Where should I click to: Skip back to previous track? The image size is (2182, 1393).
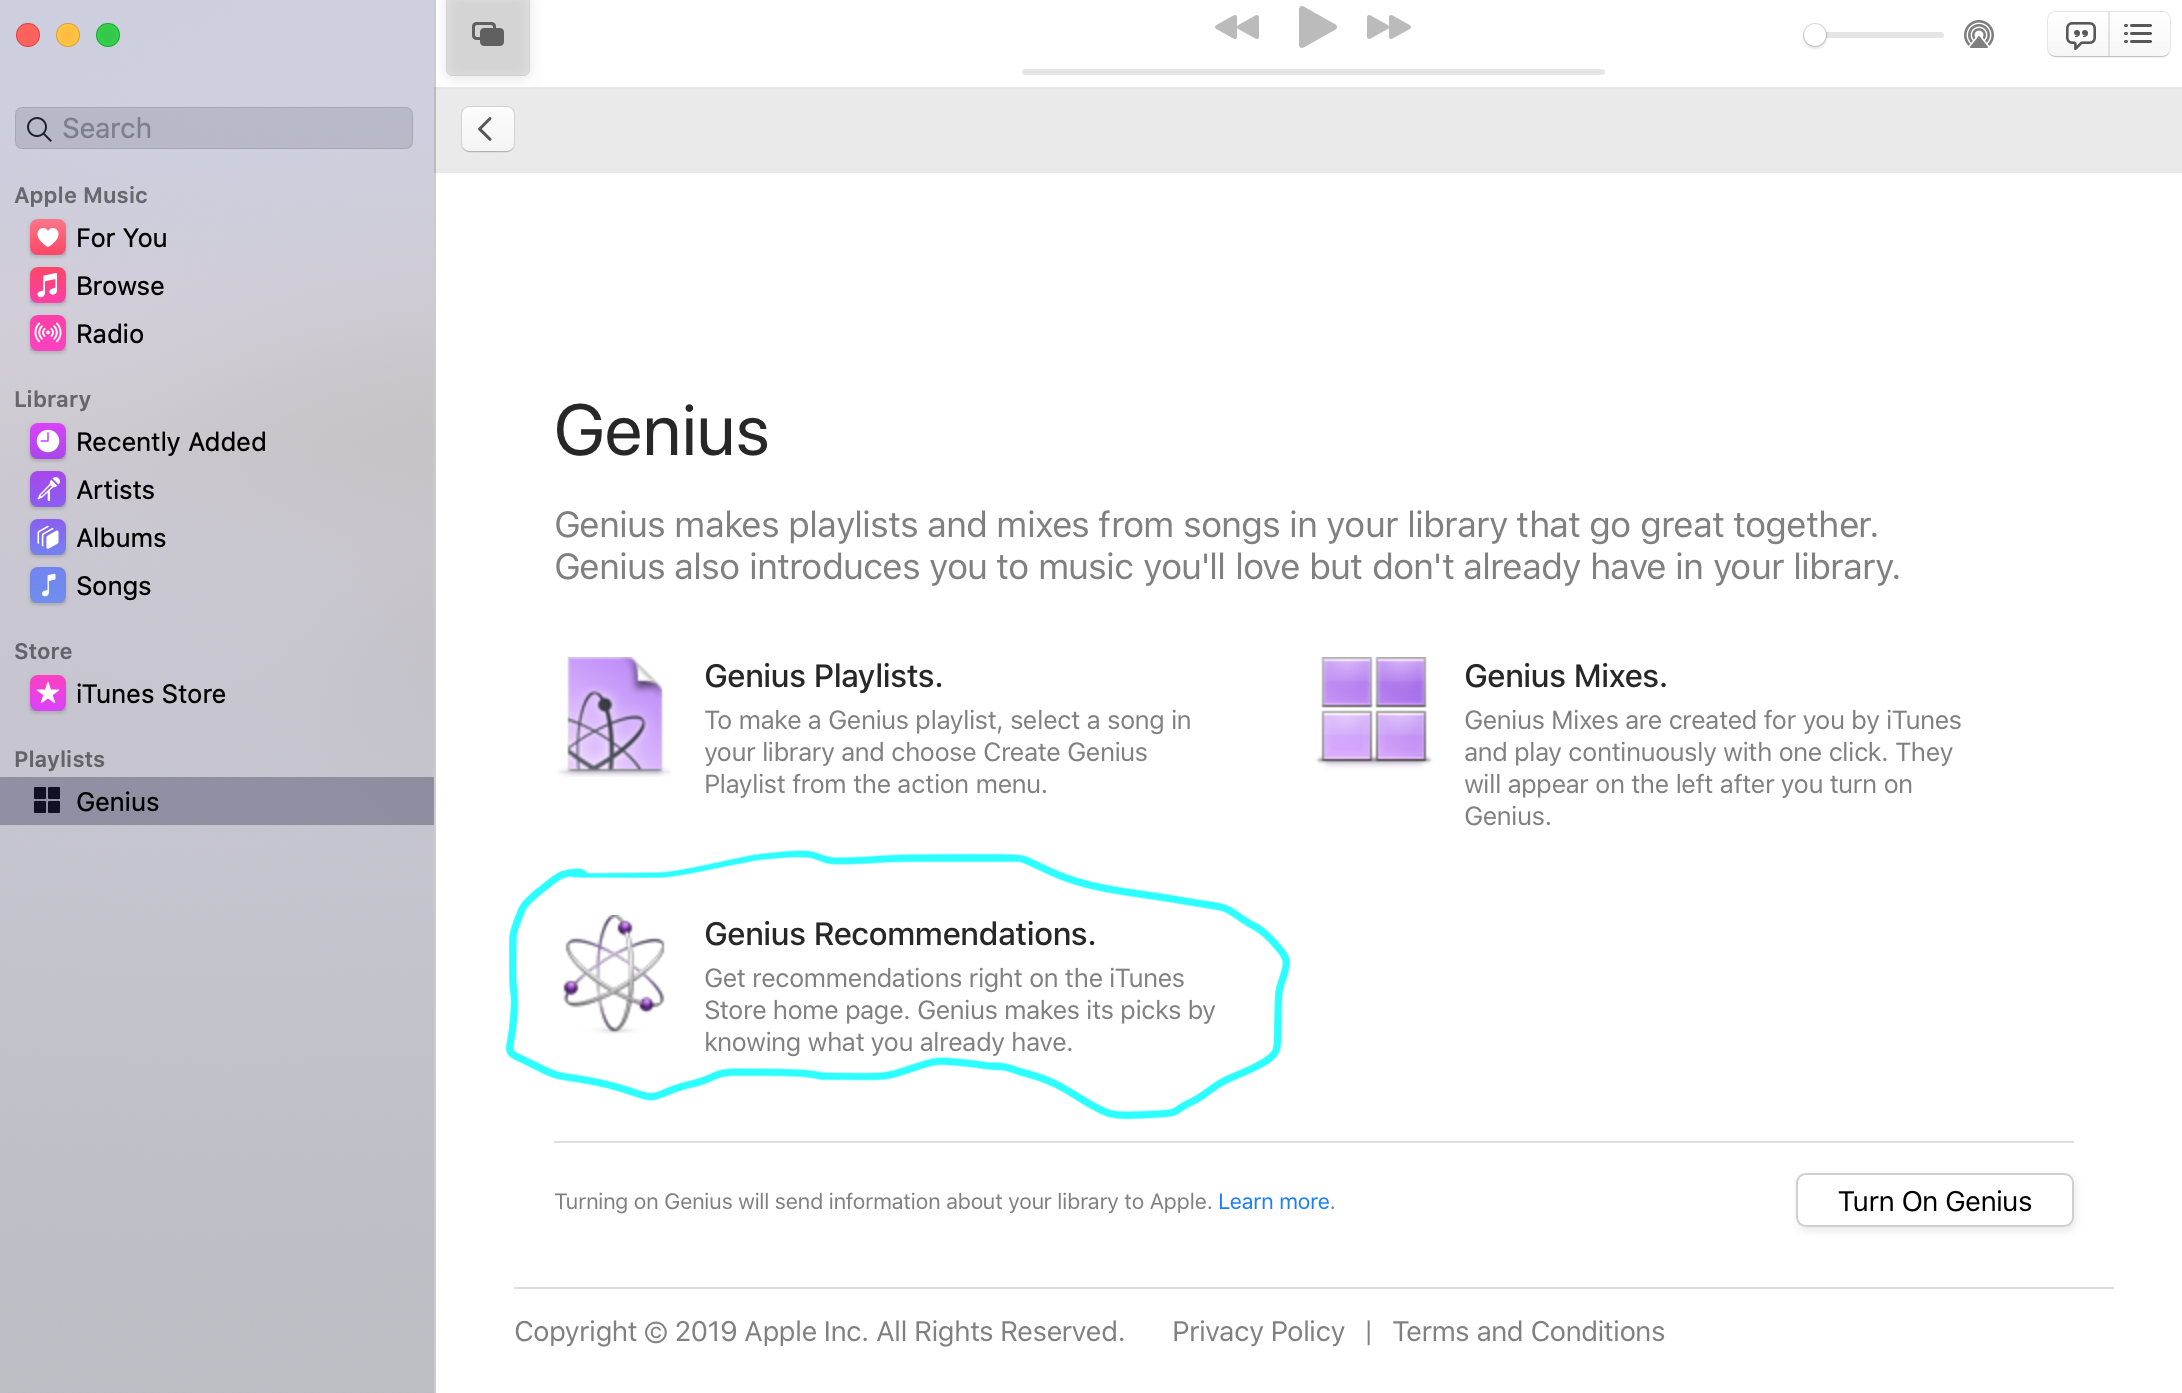1237,27
